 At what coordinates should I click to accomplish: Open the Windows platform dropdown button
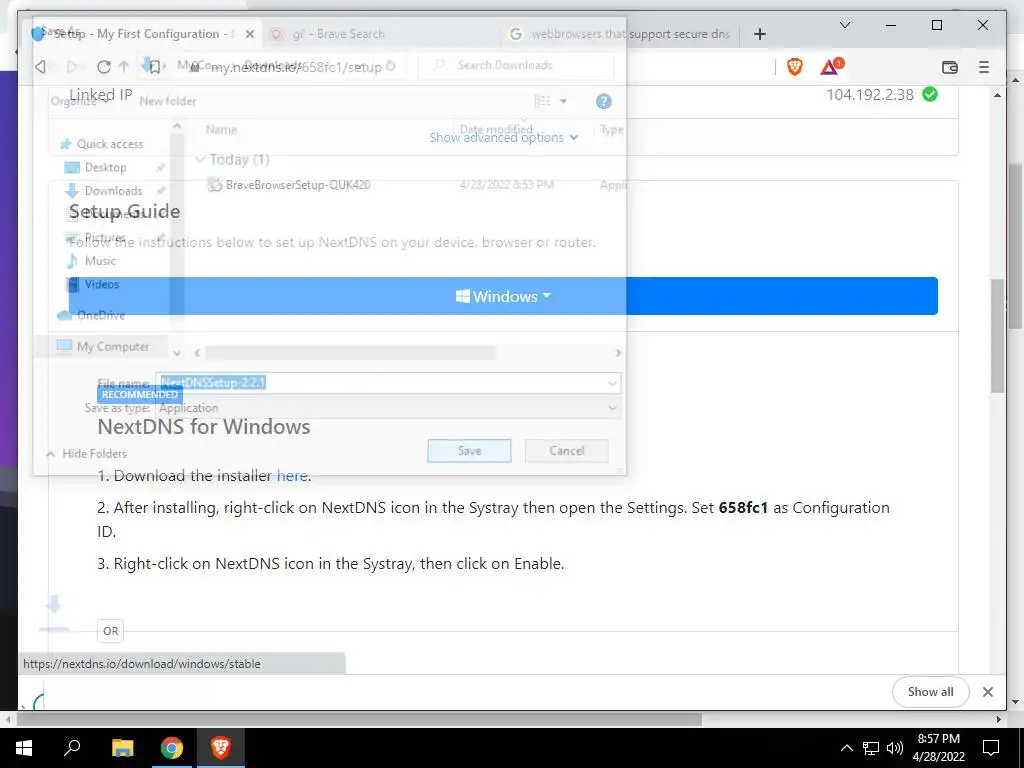pos(503,296)
